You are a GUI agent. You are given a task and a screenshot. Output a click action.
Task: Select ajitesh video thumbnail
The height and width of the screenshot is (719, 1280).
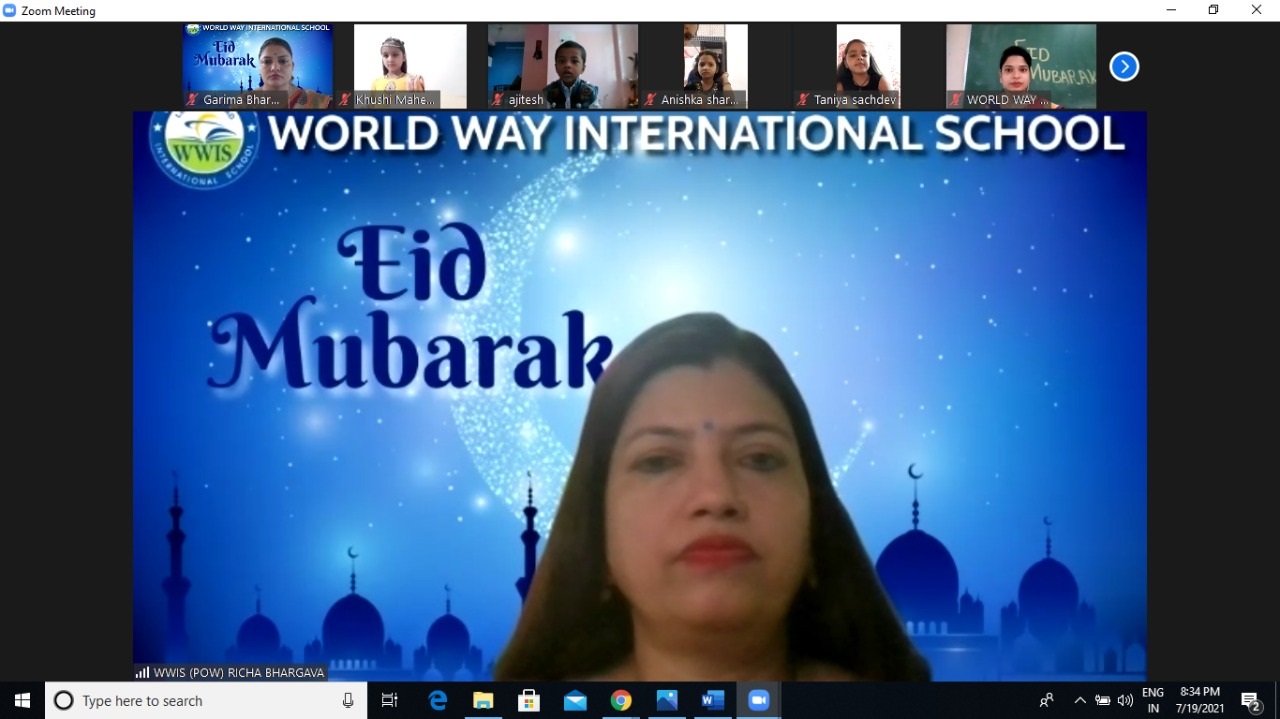pos(563,66)
